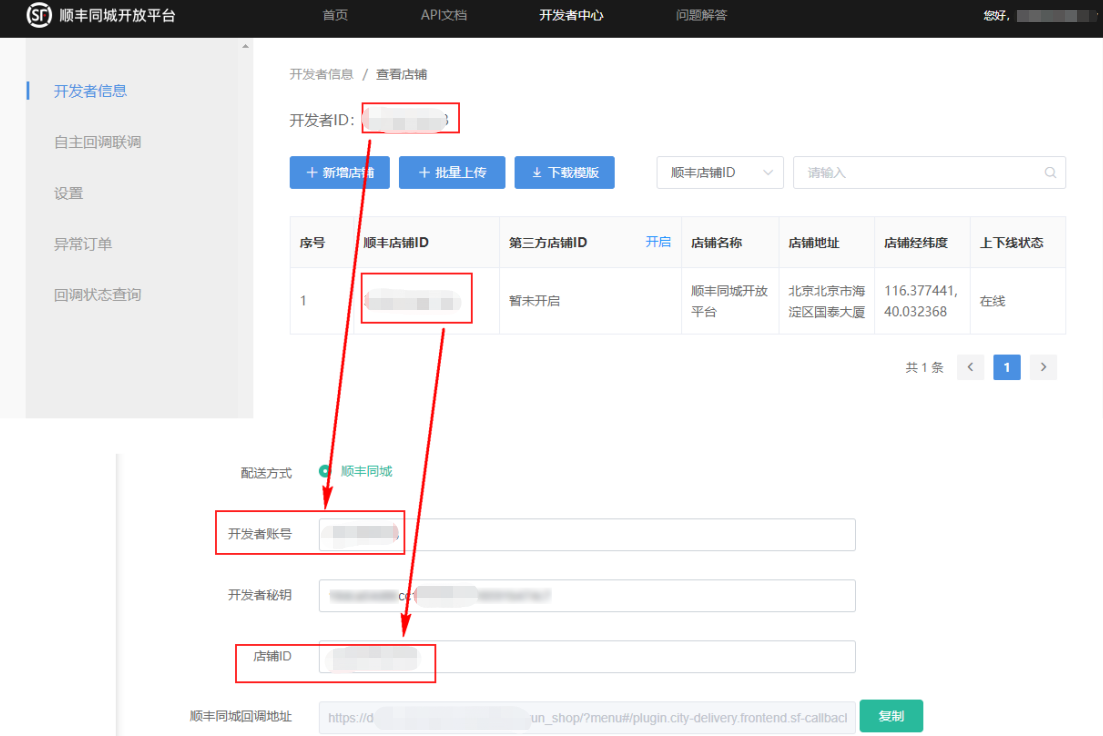Collapse sidebar using the small top arrow
The width and height of the screenshot is (1103, 736).
[246, 47]
